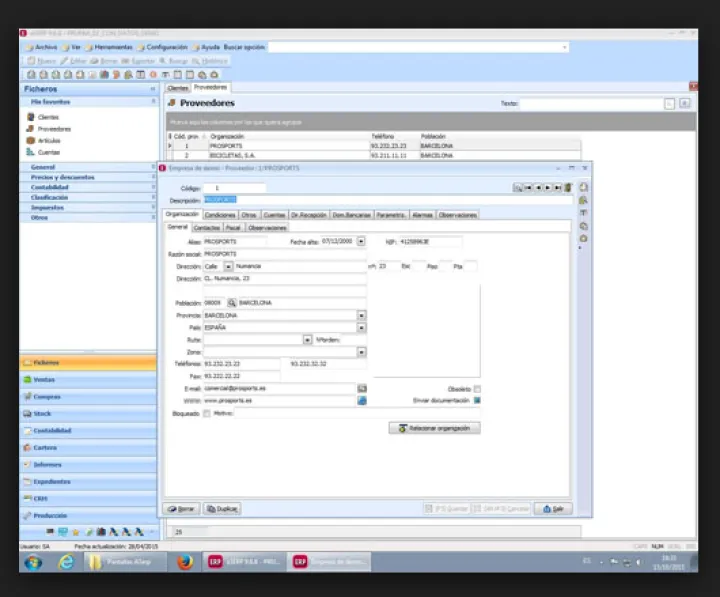Go to first record in supplier dialog

[528, 188]
